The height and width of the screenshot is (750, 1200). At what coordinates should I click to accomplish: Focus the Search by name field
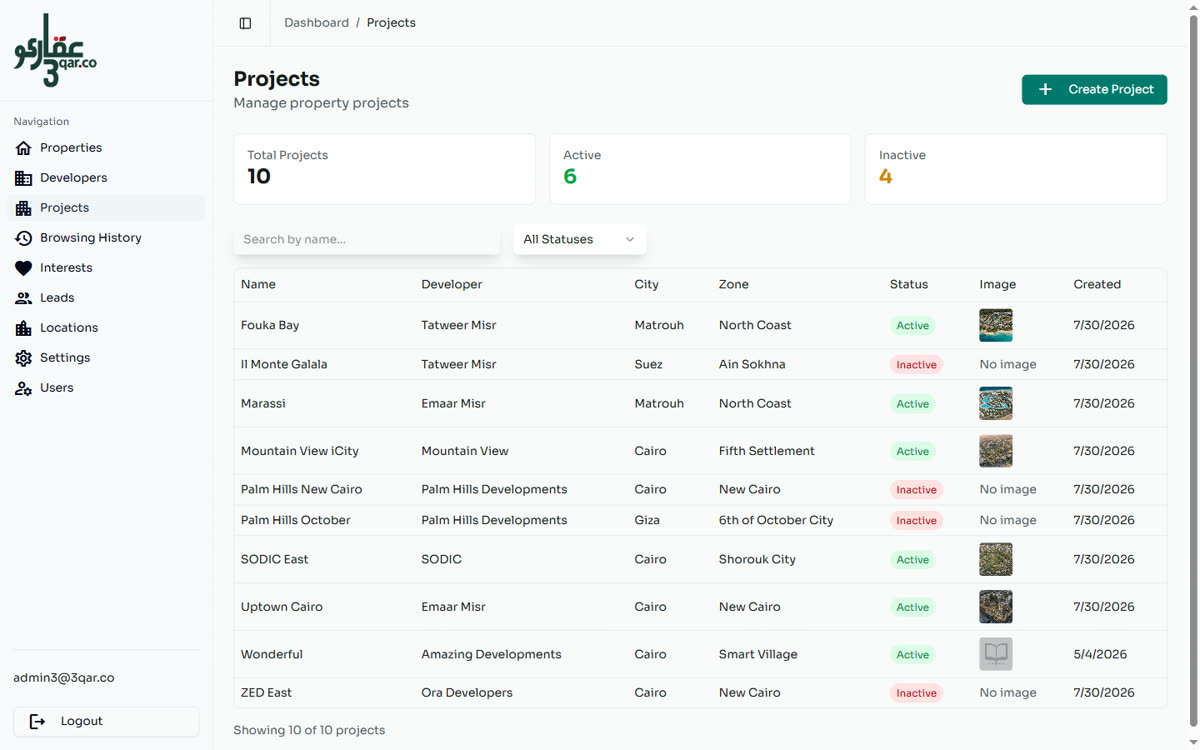tap(367, 239)
